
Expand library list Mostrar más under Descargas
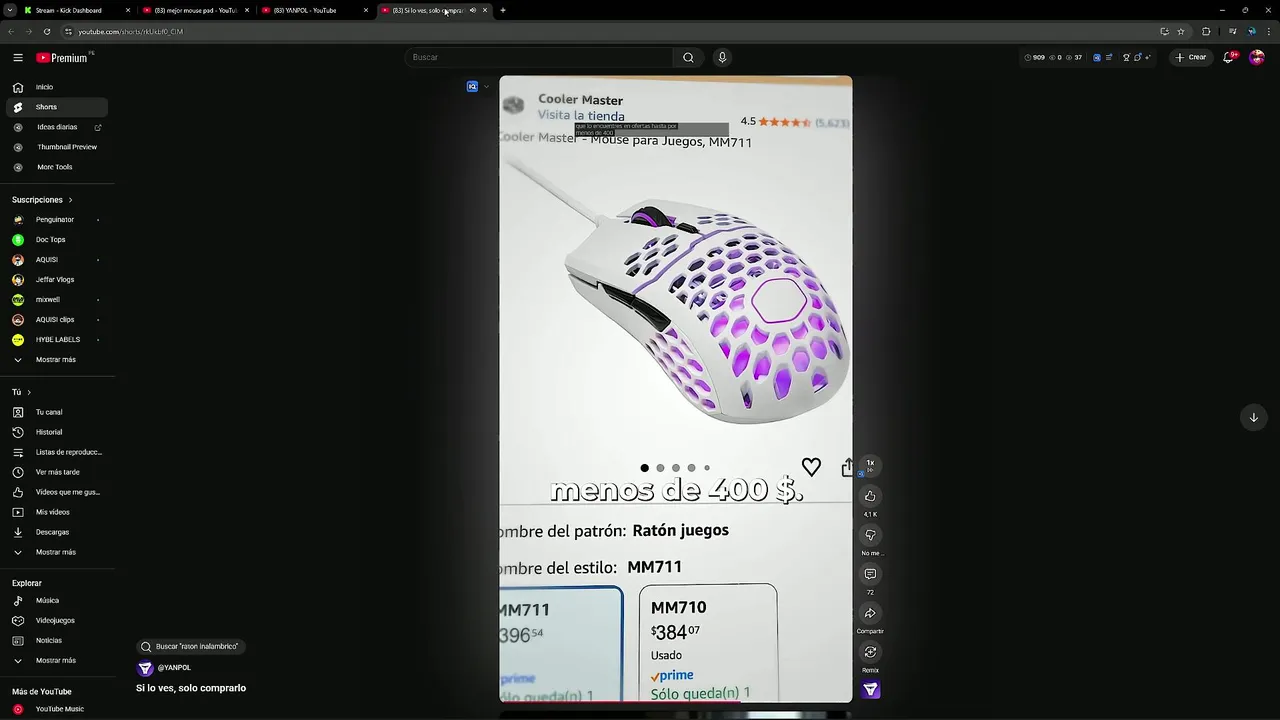pos(57,552)
